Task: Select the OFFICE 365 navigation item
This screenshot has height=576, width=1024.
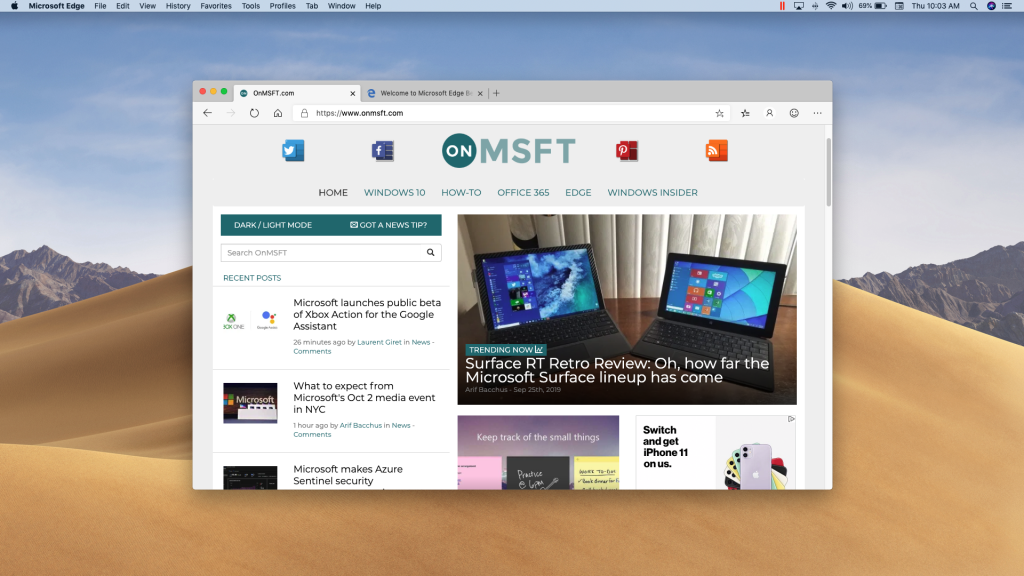Action: 523,192
